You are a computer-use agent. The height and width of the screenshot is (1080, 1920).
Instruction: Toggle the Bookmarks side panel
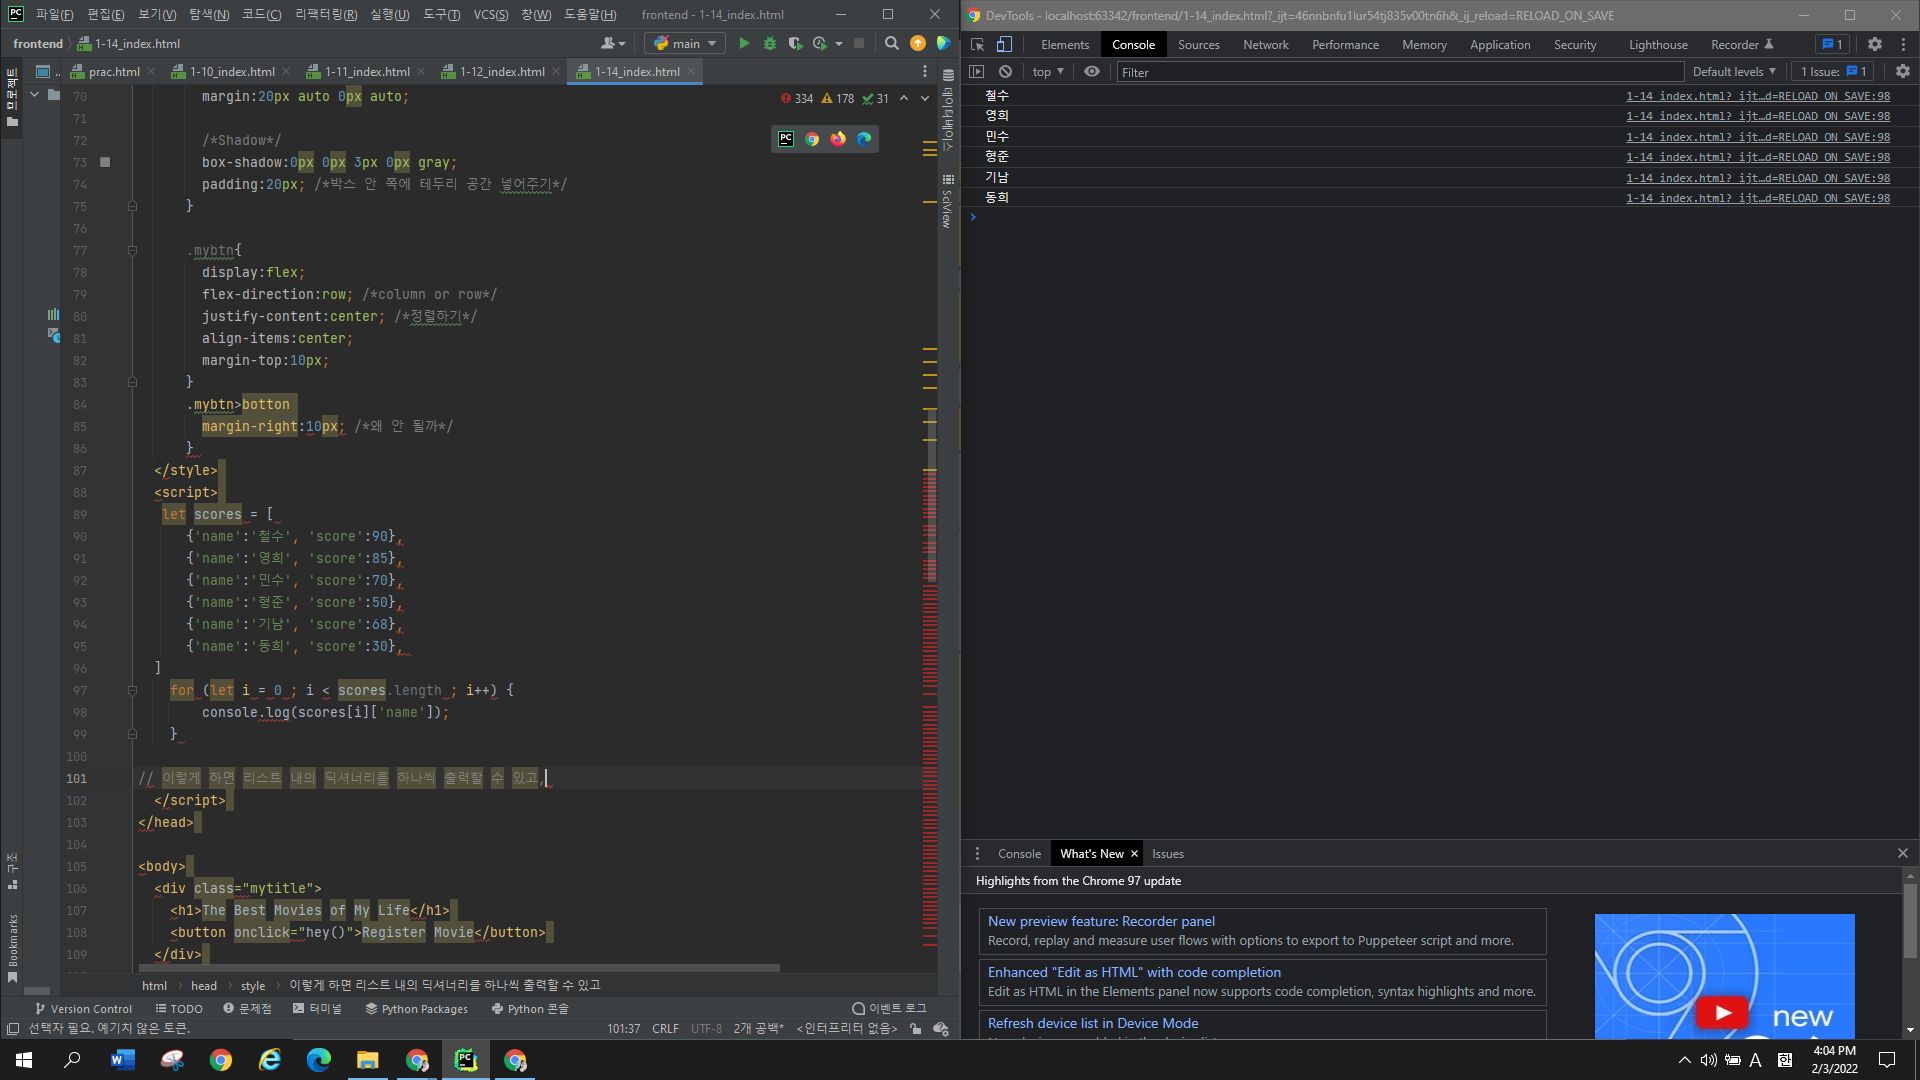(12, 947)
